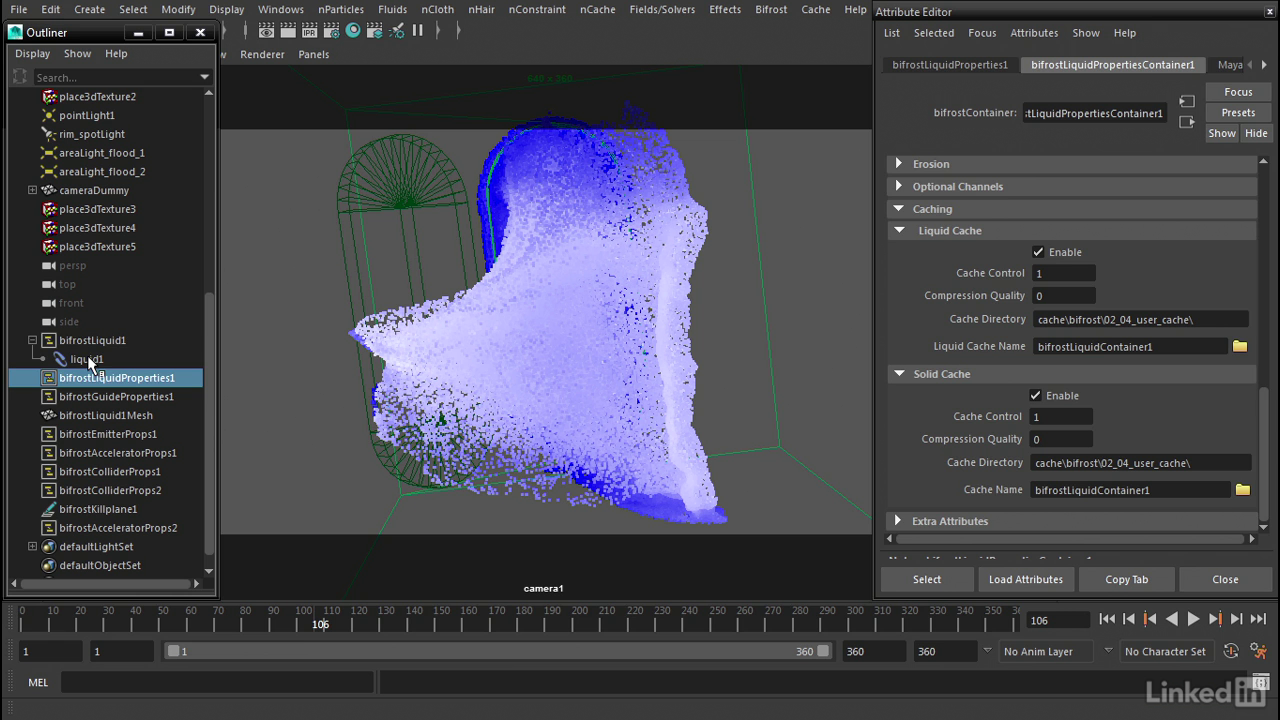Expand the cameraDummy tree node
Viewport: 1280px width, 720px height.
[32, 190]
